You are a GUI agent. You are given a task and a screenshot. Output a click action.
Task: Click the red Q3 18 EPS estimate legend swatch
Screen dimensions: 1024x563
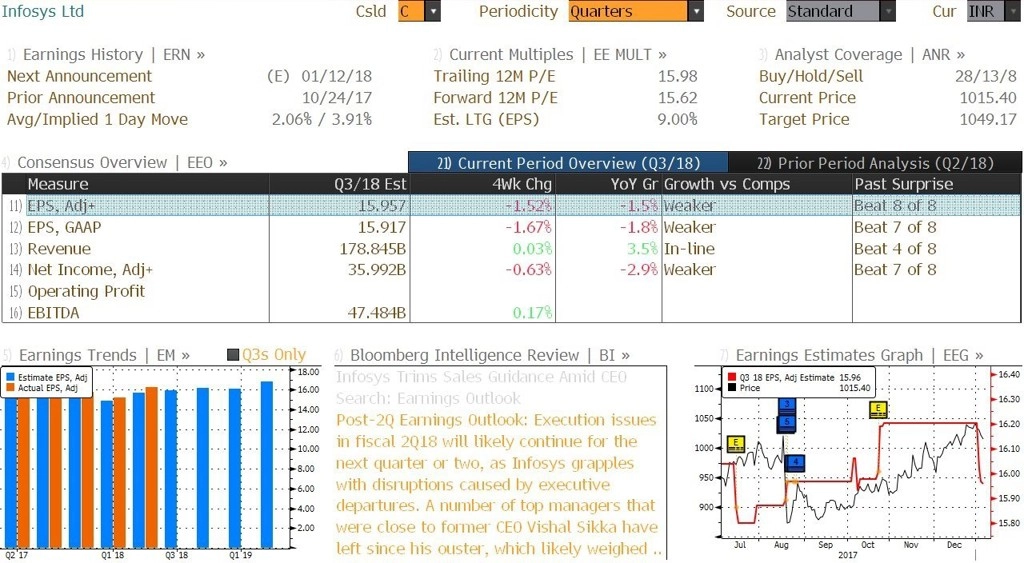pos(731,378)
